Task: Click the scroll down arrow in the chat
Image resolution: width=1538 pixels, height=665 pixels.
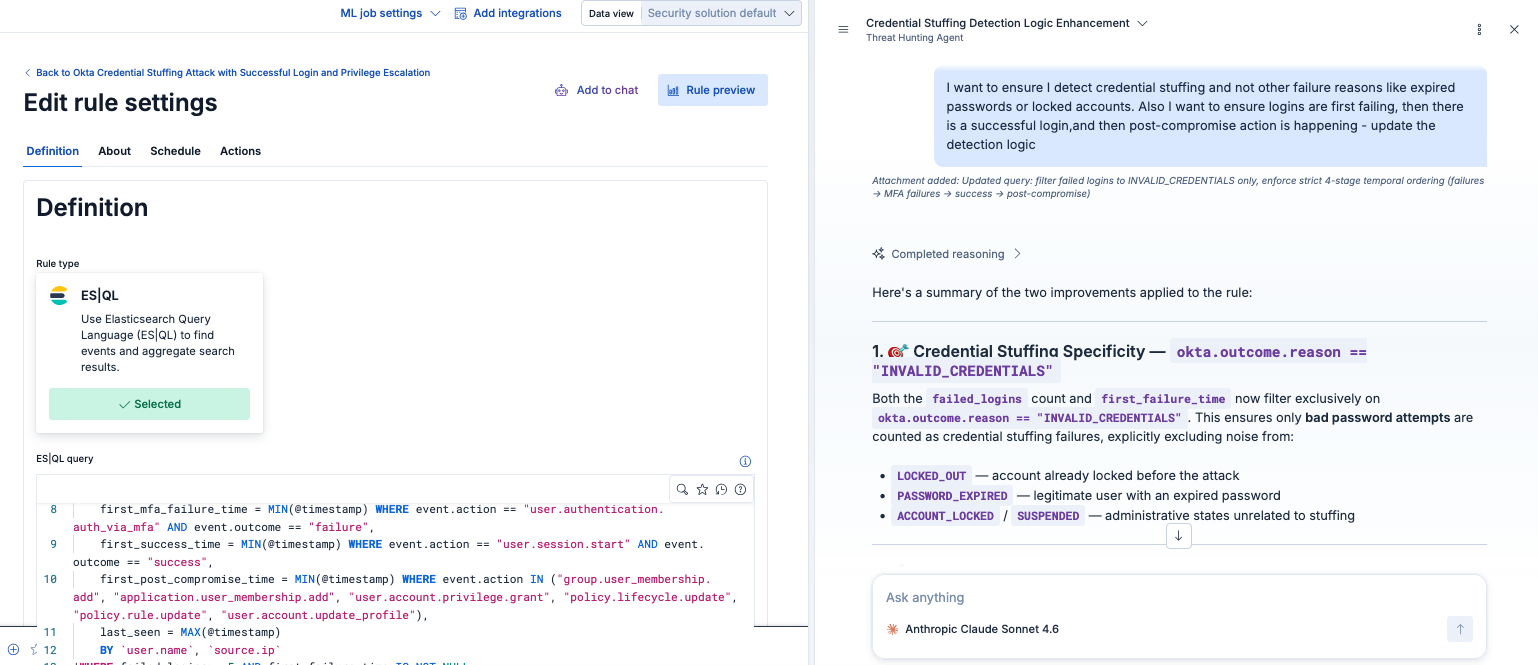Action: click(1178, 536)
